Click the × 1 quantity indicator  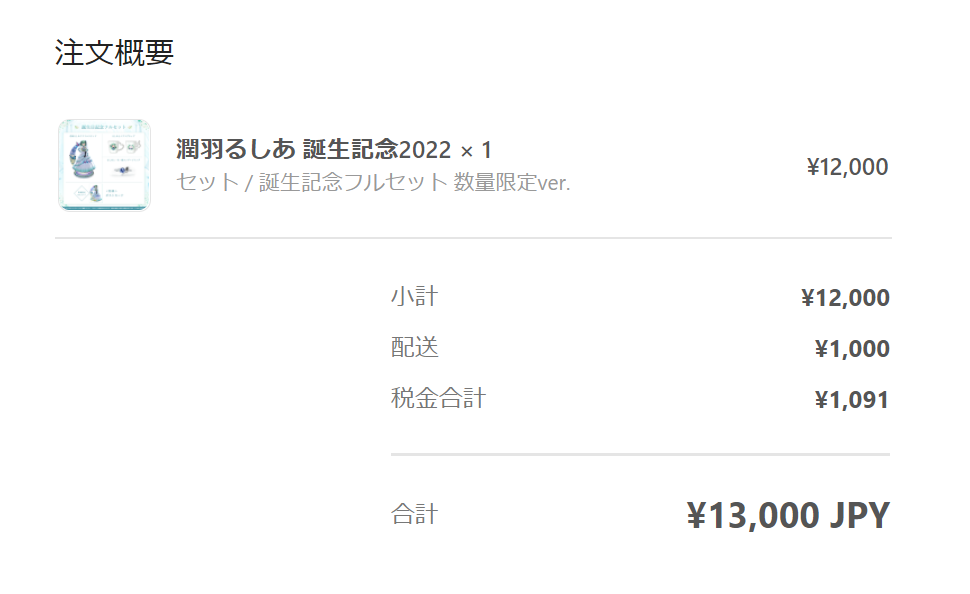tap(476, 151)
